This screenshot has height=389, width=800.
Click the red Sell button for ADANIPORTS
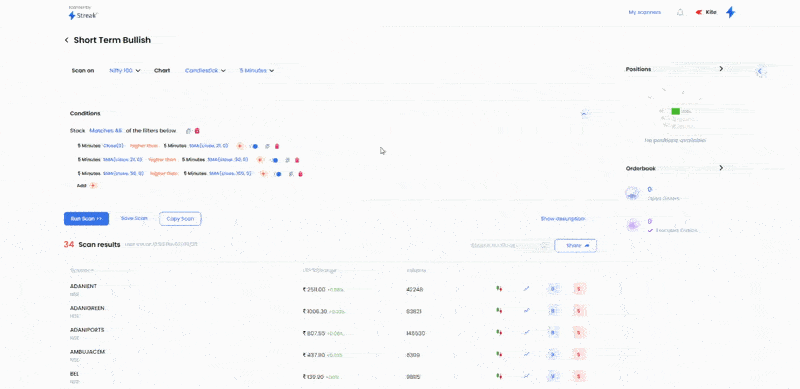(x=580, y=332)
